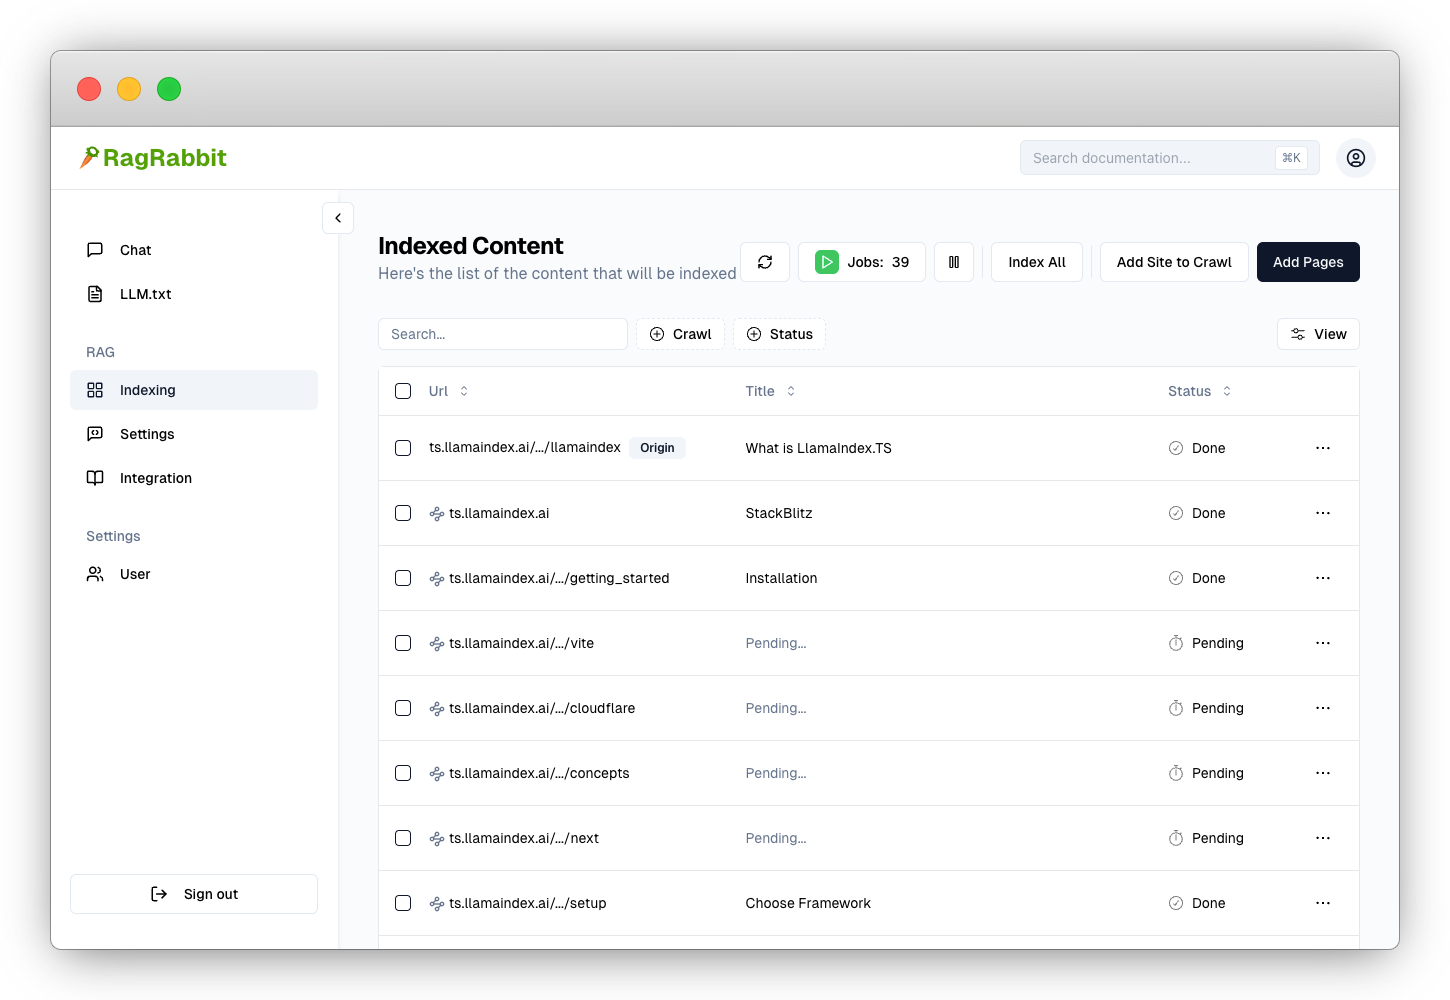Check the setup row checkbox
This screenshot has width=1450, height=1000.
[403, 903]
